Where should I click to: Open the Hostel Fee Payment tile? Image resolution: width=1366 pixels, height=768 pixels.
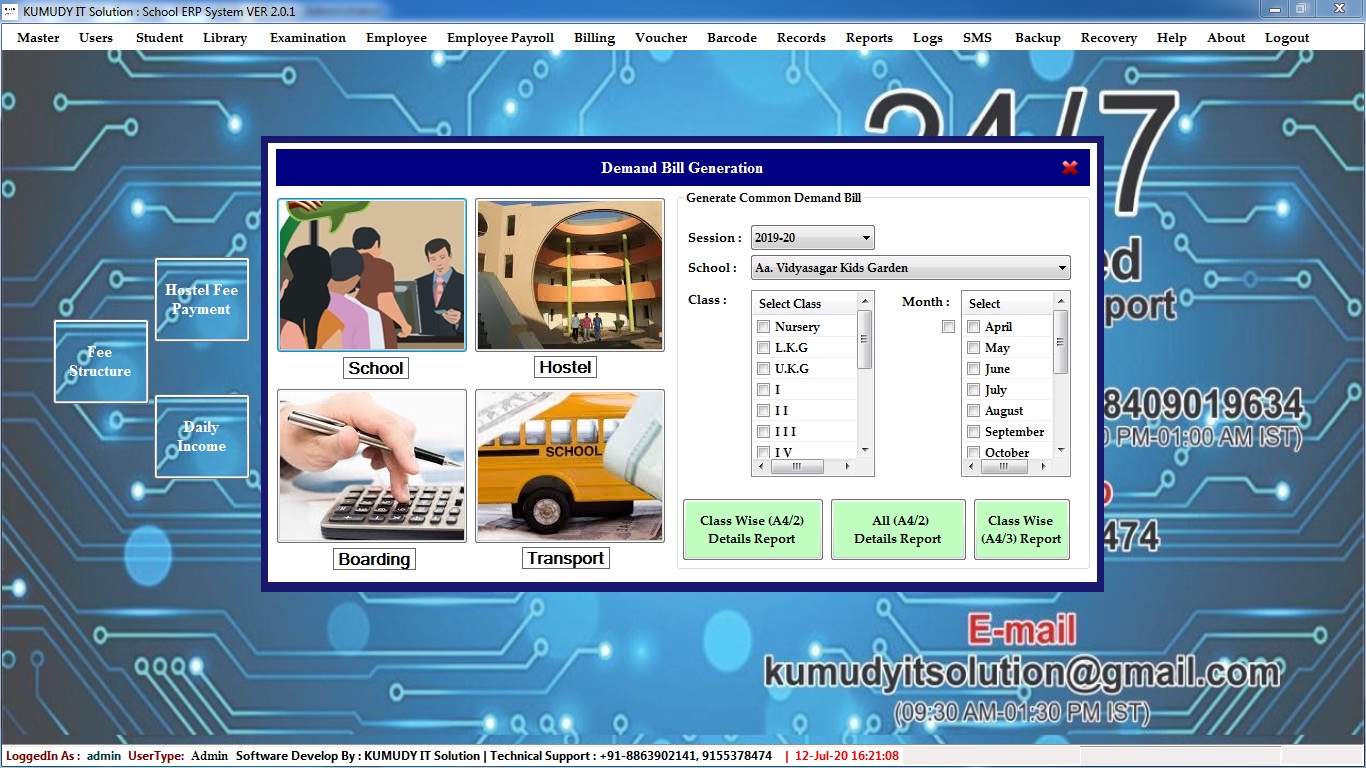tap(201, 300)
